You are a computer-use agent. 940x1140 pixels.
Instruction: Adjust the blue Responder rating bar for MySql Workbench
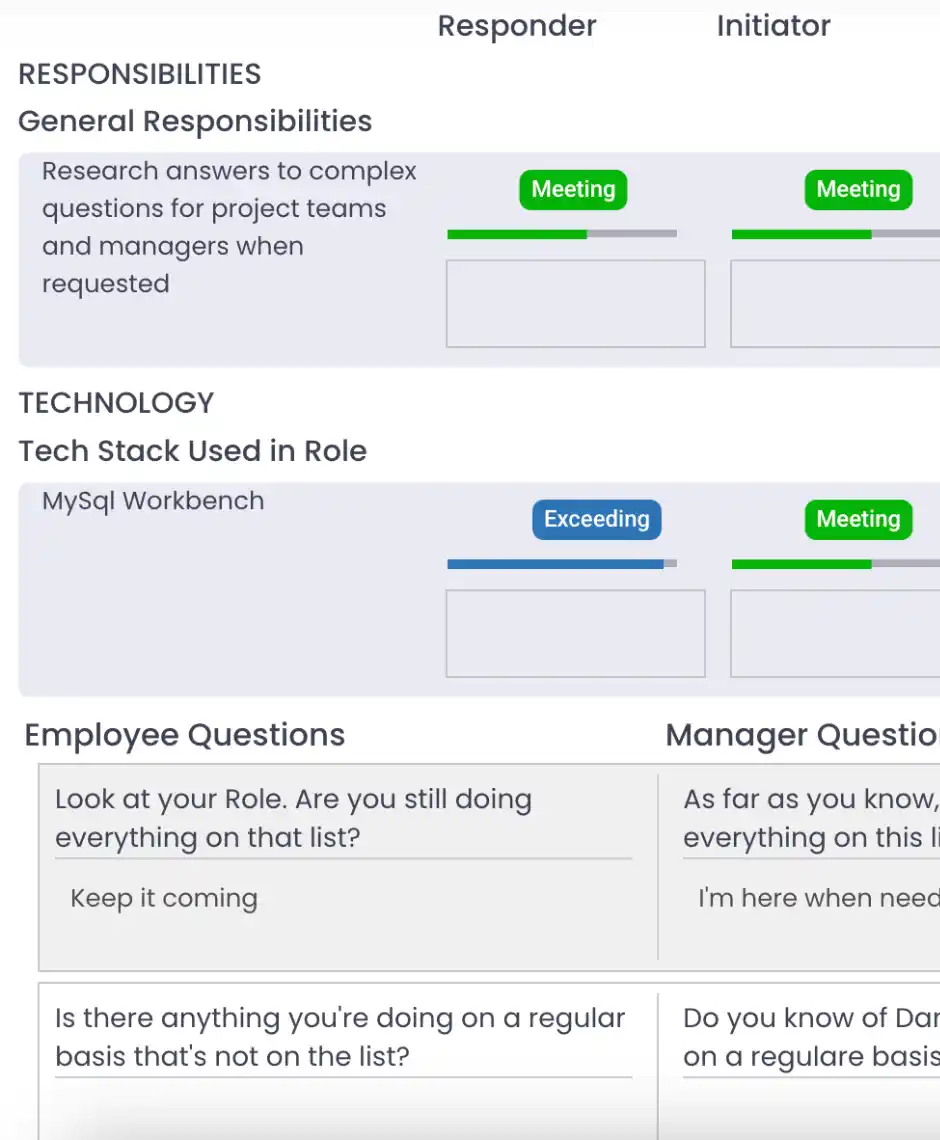562,564
